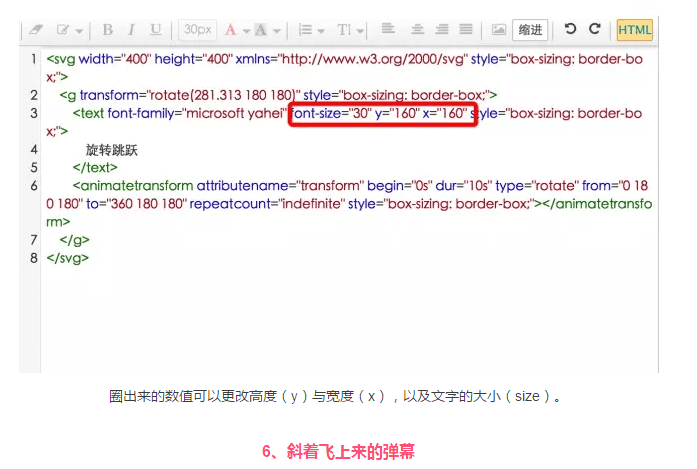Insert an image with picture icon
The height and width of the screenshot is (469, 697).
(x=498, y=30)
